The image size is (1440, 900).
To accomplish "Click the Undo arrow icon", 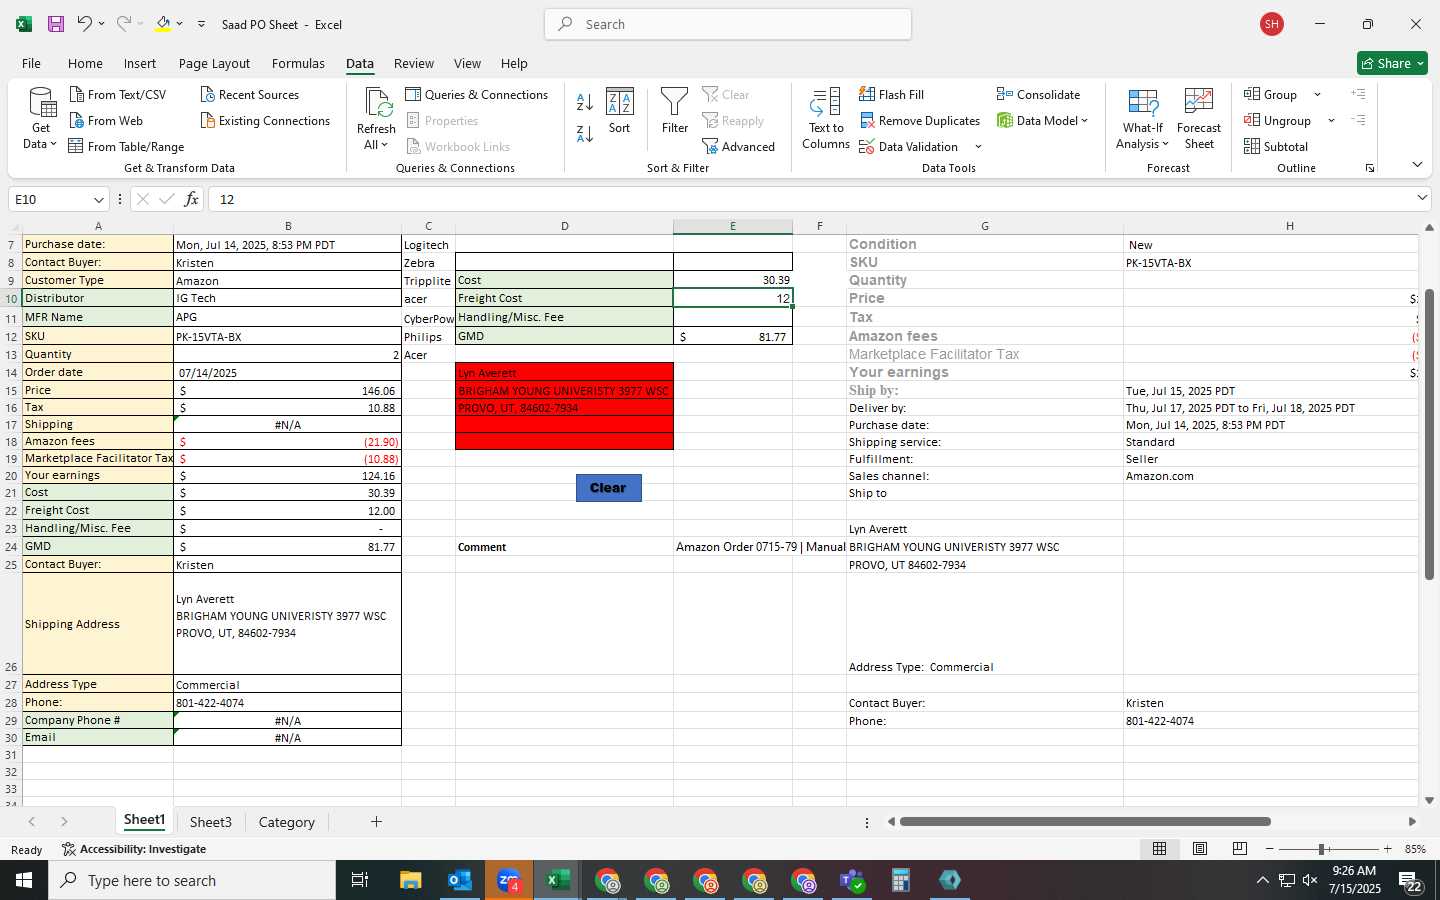I will point(85,24).
